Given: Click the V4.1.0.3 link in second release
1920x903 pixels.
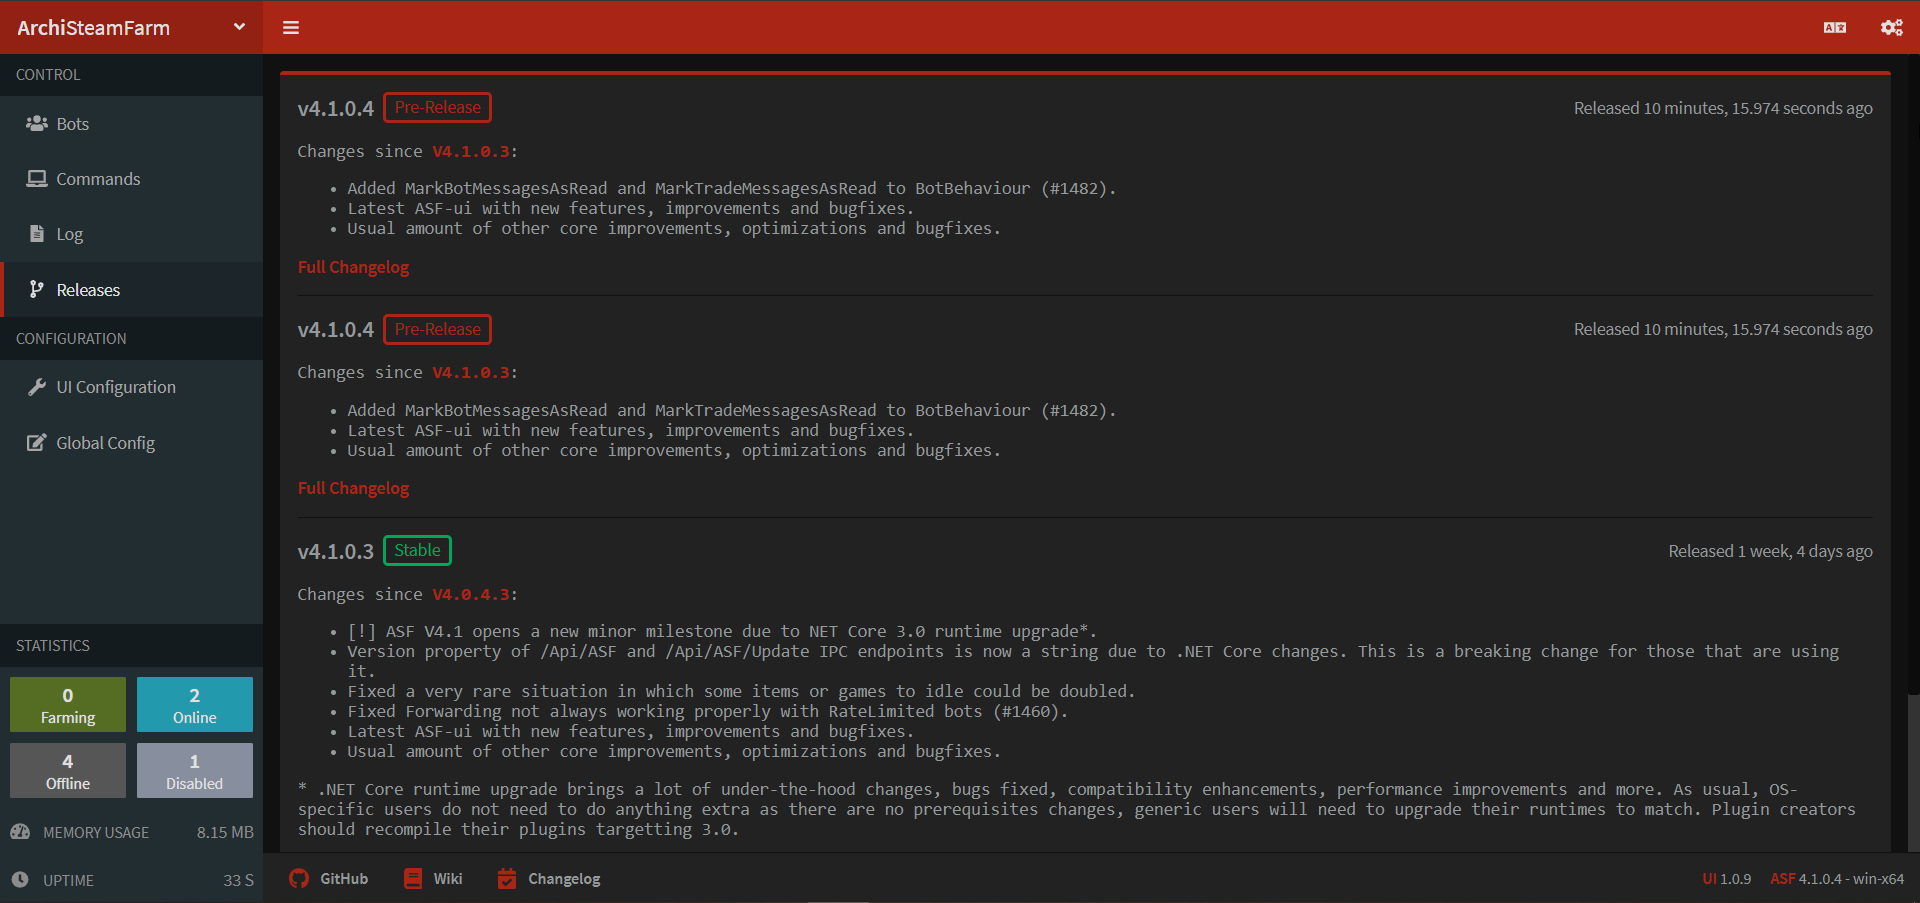Looking at the screenshot, I should click(471, 373).
